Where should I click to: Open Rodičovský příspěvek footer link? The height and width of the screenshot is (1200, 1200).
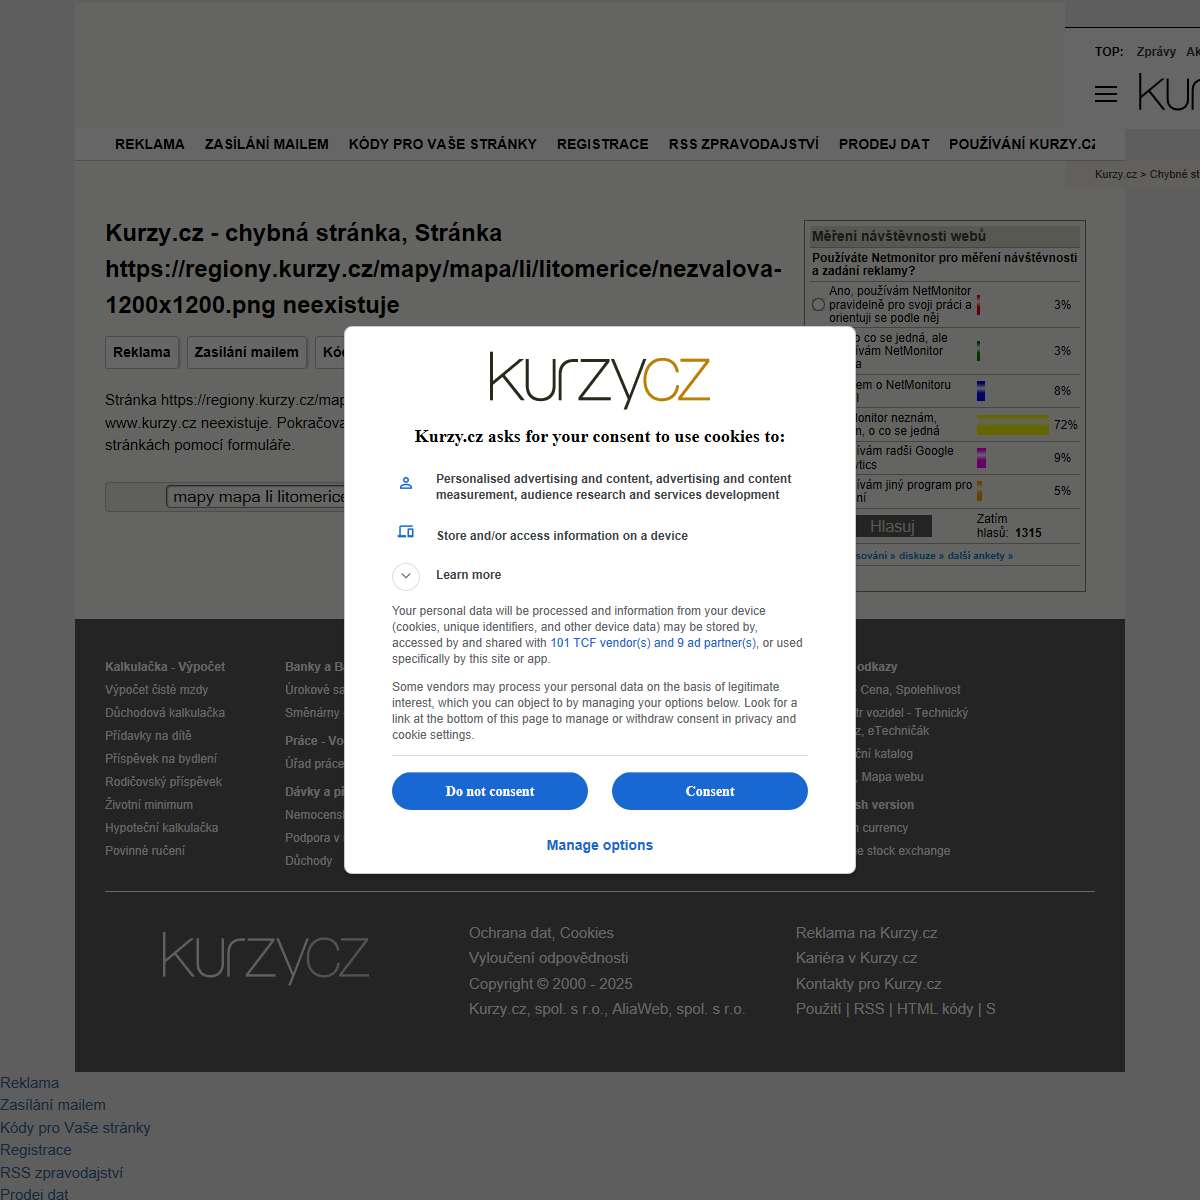(x=163, y=782)
